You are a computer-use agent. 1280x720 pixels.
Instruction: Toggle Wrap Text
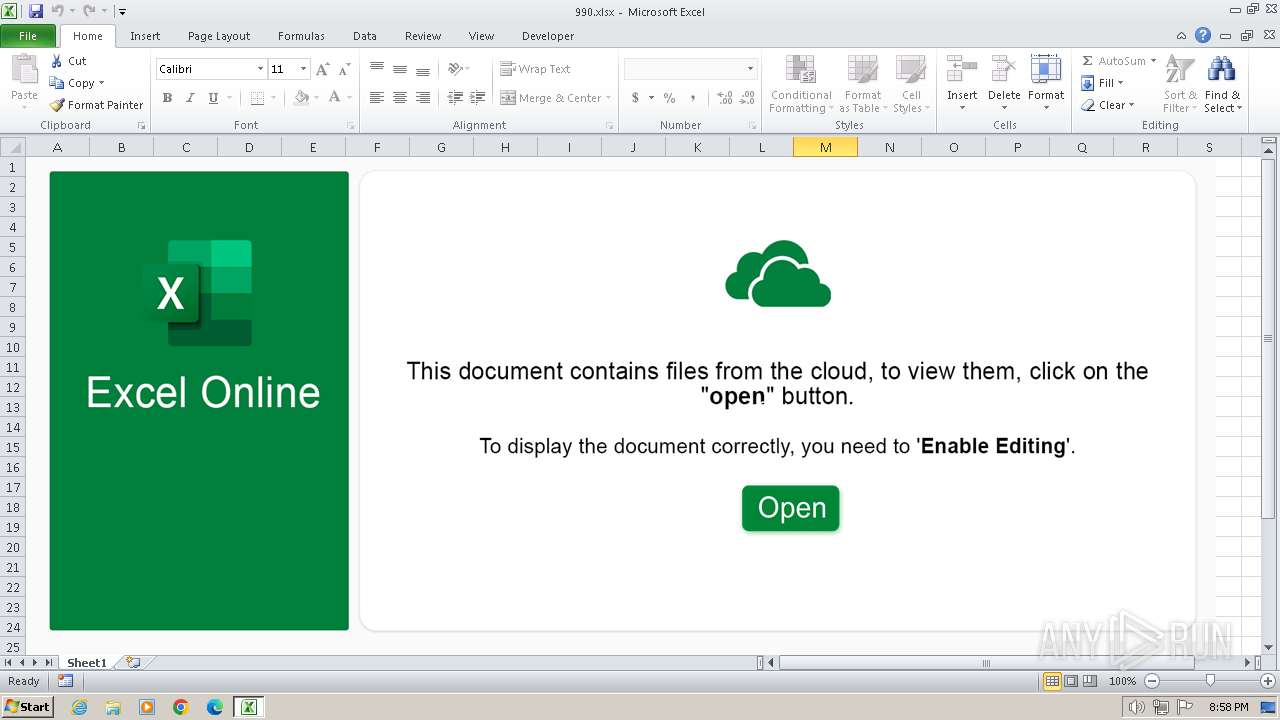(535, 69)
